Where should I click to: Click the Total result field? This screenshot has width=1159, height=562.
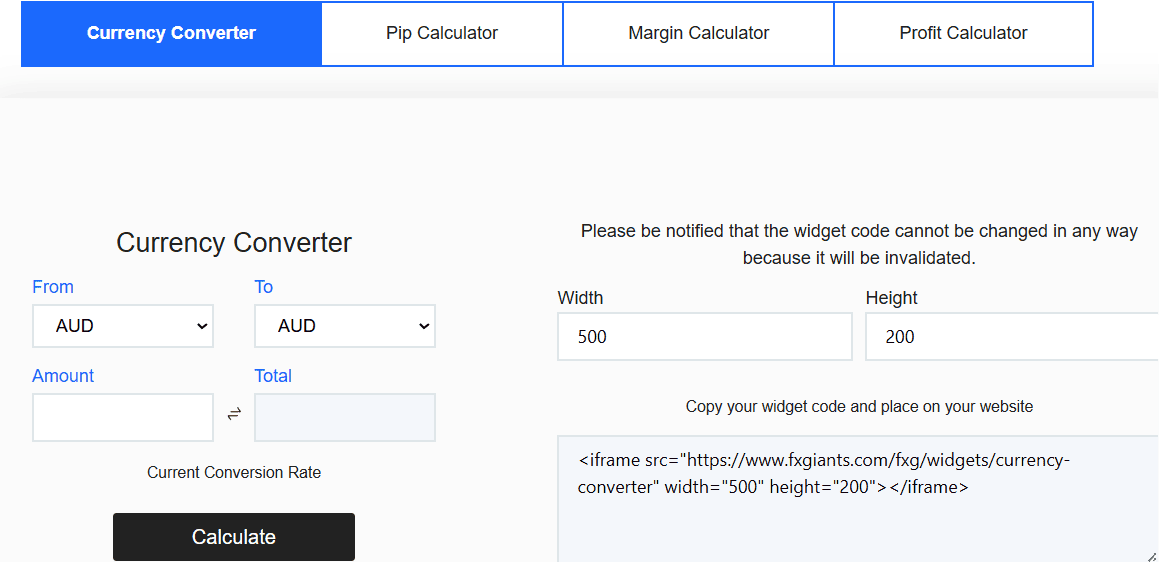345,417
